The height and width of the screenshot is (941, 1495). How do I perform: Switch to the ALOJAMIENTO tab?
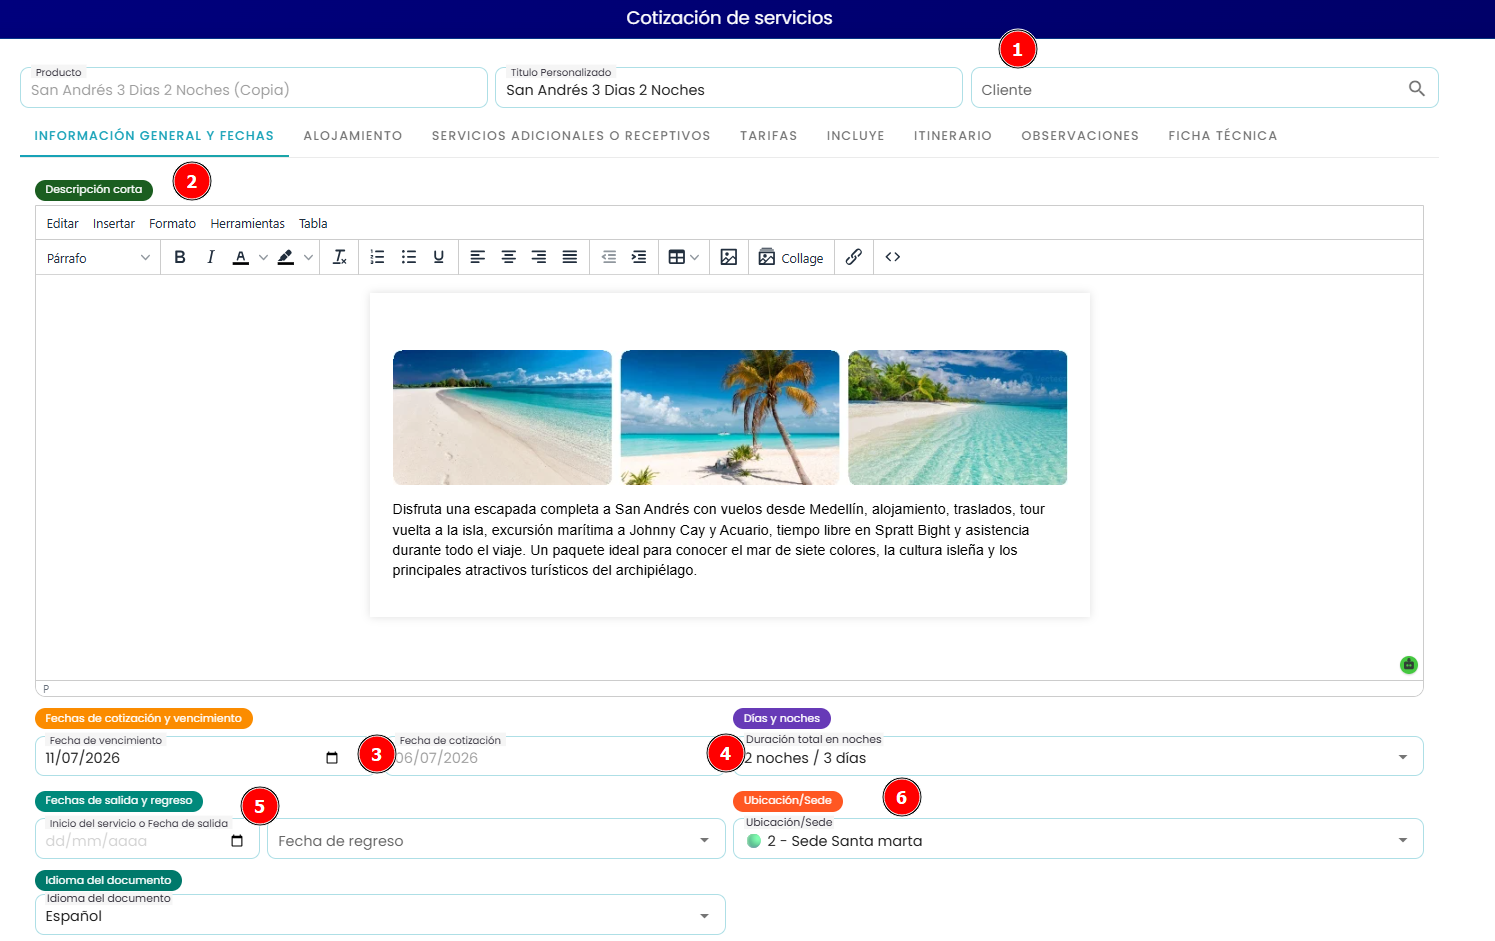(353, 136)
